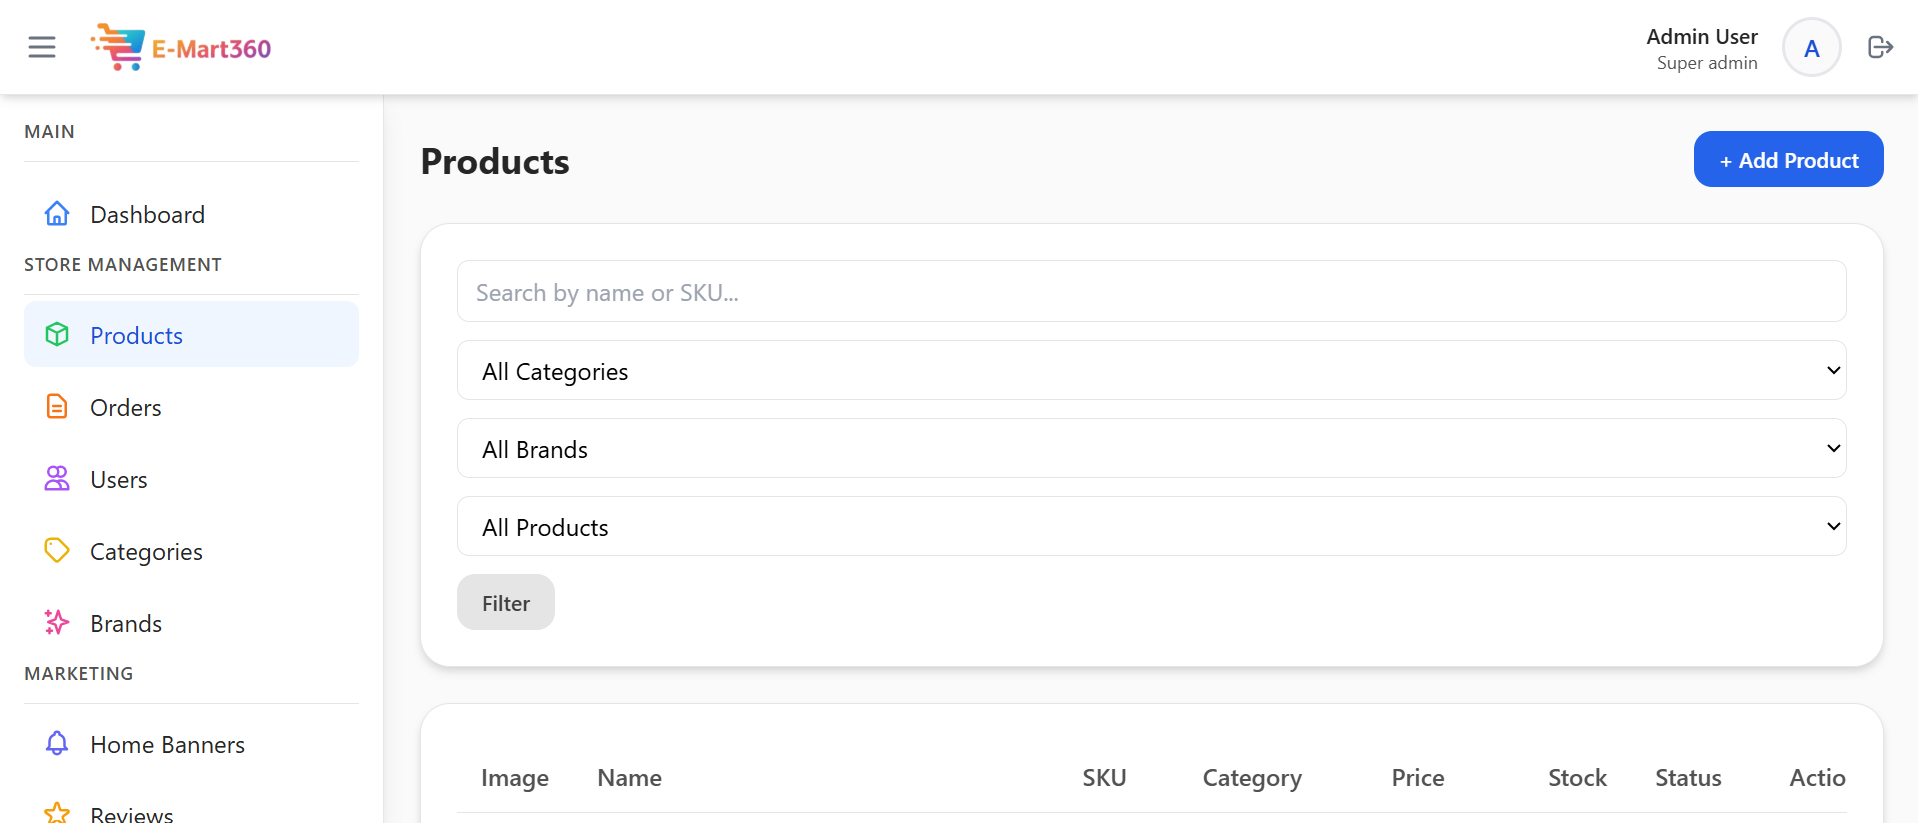Click the Orders document icon

click(57, 407)
